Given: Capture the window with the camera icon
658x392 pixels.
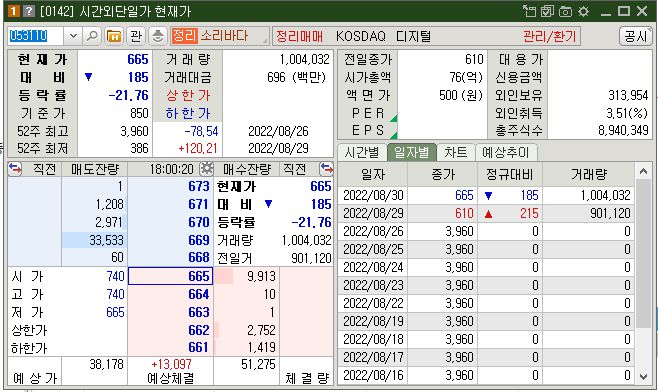Looking at the screenshot, I should click(x=565, y=11).
